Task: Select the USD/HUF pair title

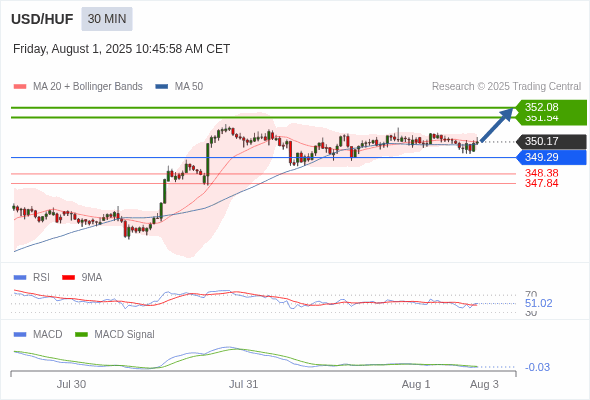Action: [42, 19]
